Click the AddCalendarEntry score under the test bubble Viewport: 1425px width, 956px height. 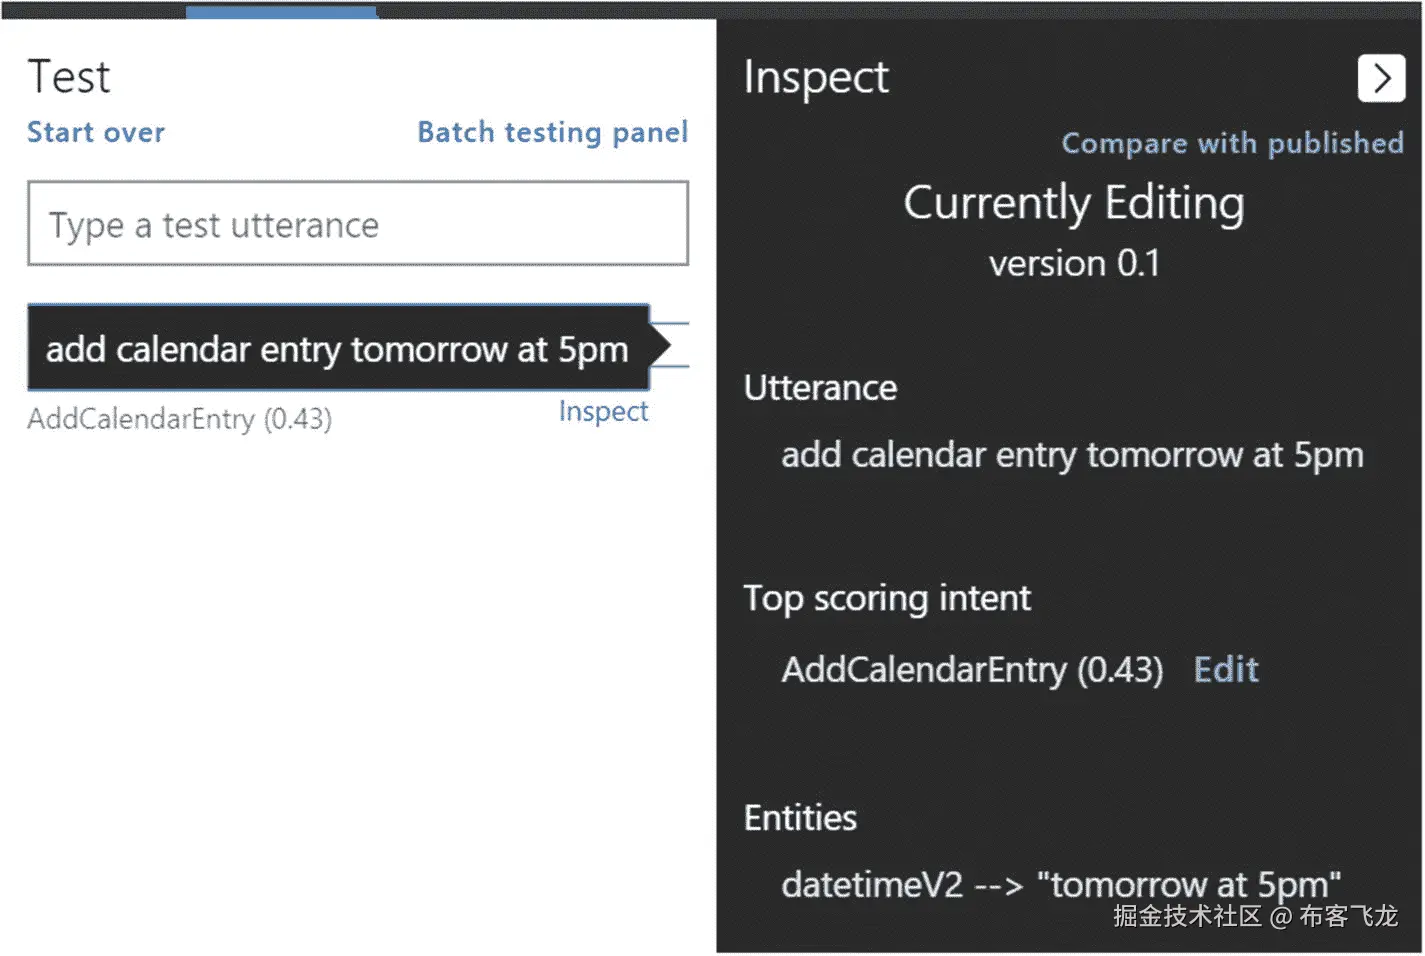[180, 419]
